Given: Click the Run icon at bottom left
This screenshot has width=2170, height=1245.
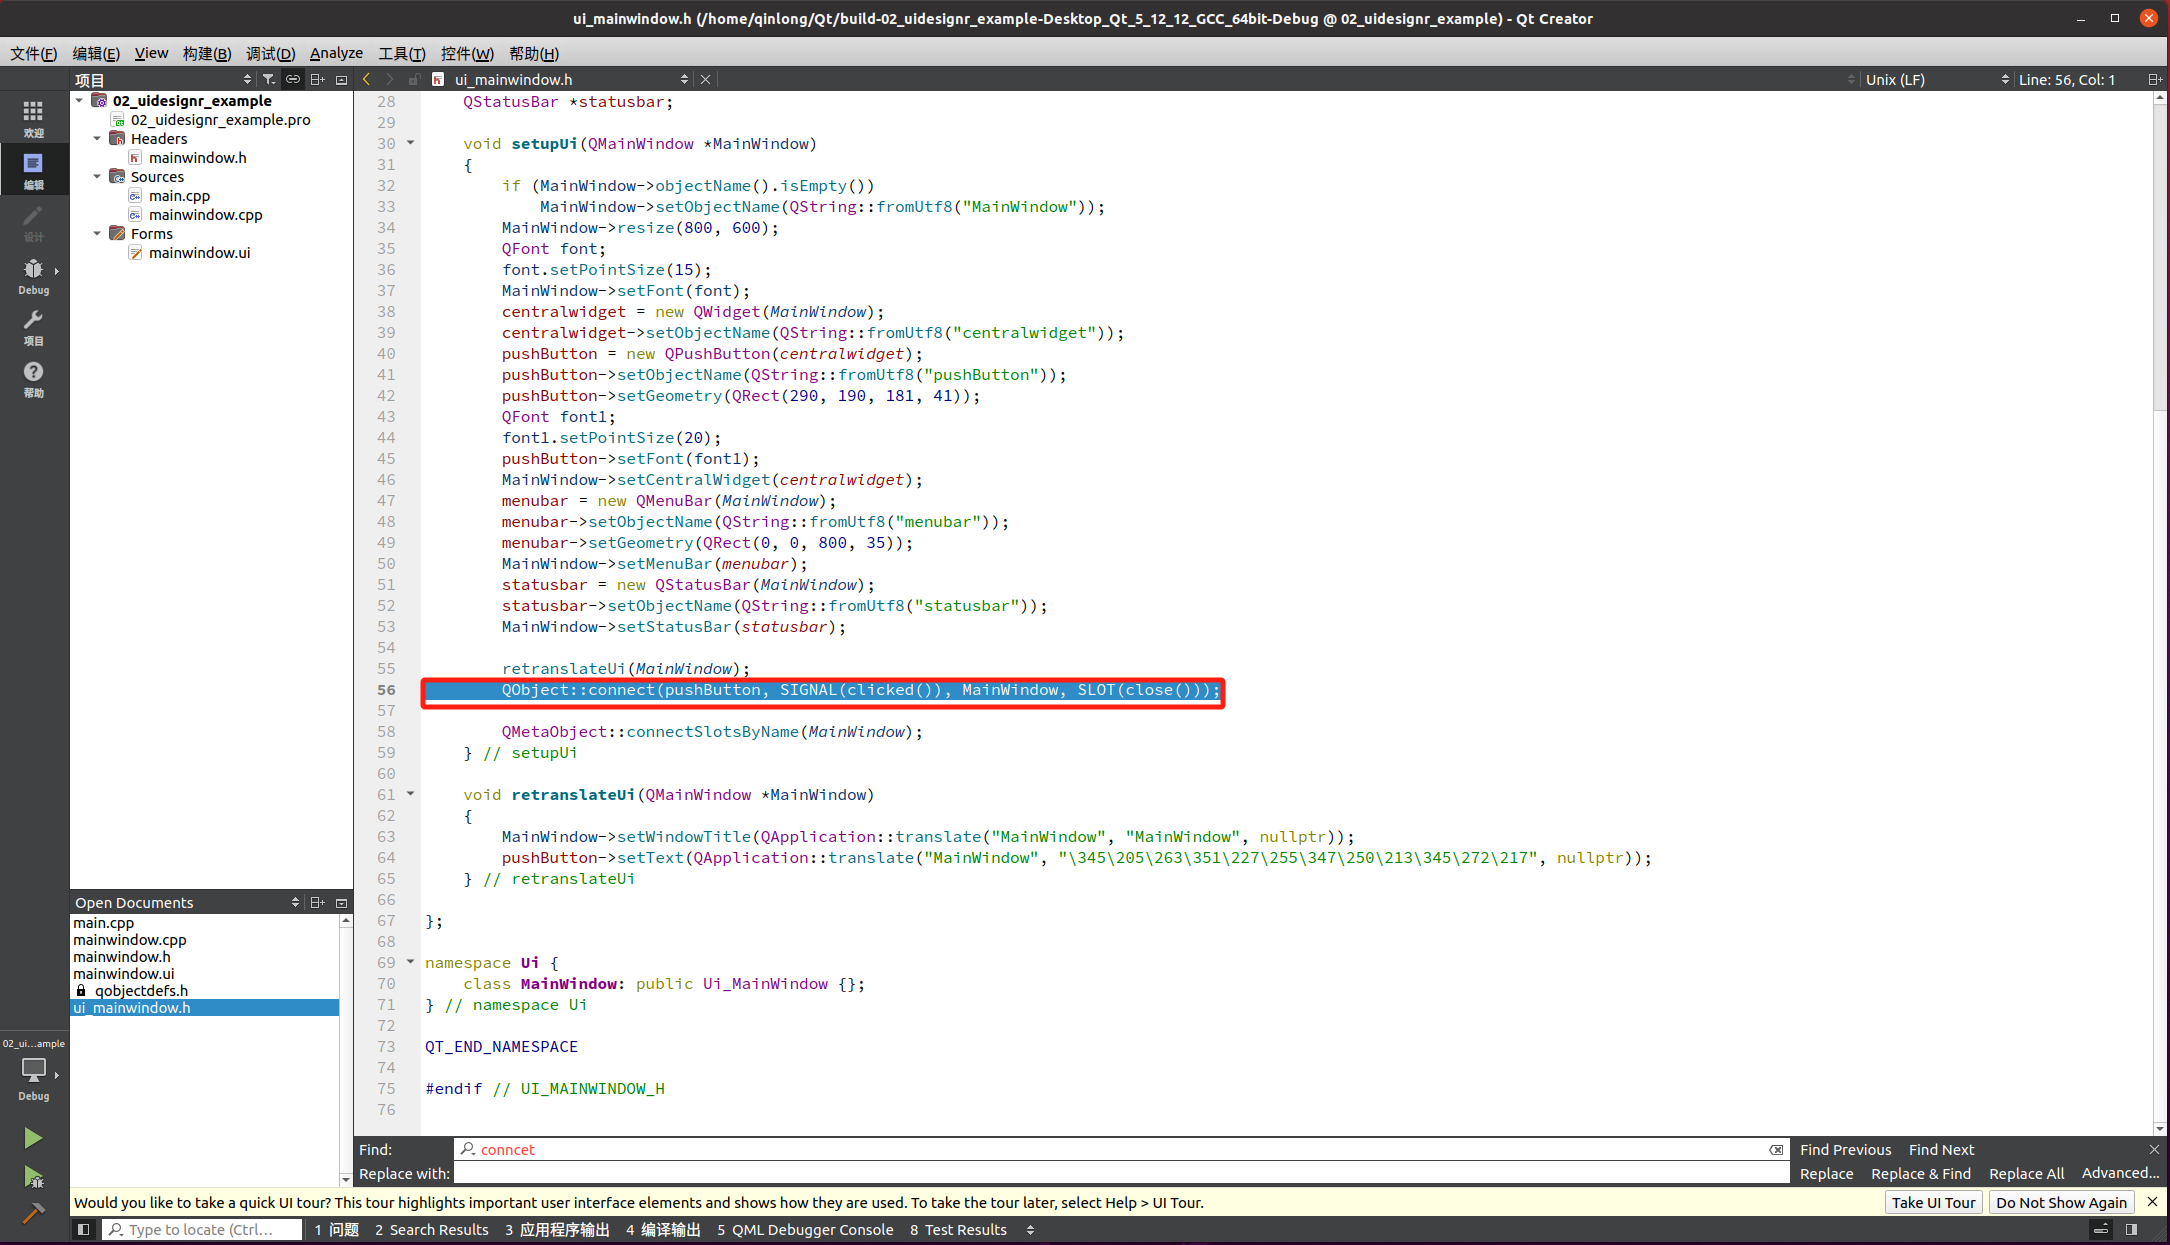Looking at the screenshot, I should (x=33, y=1136).
